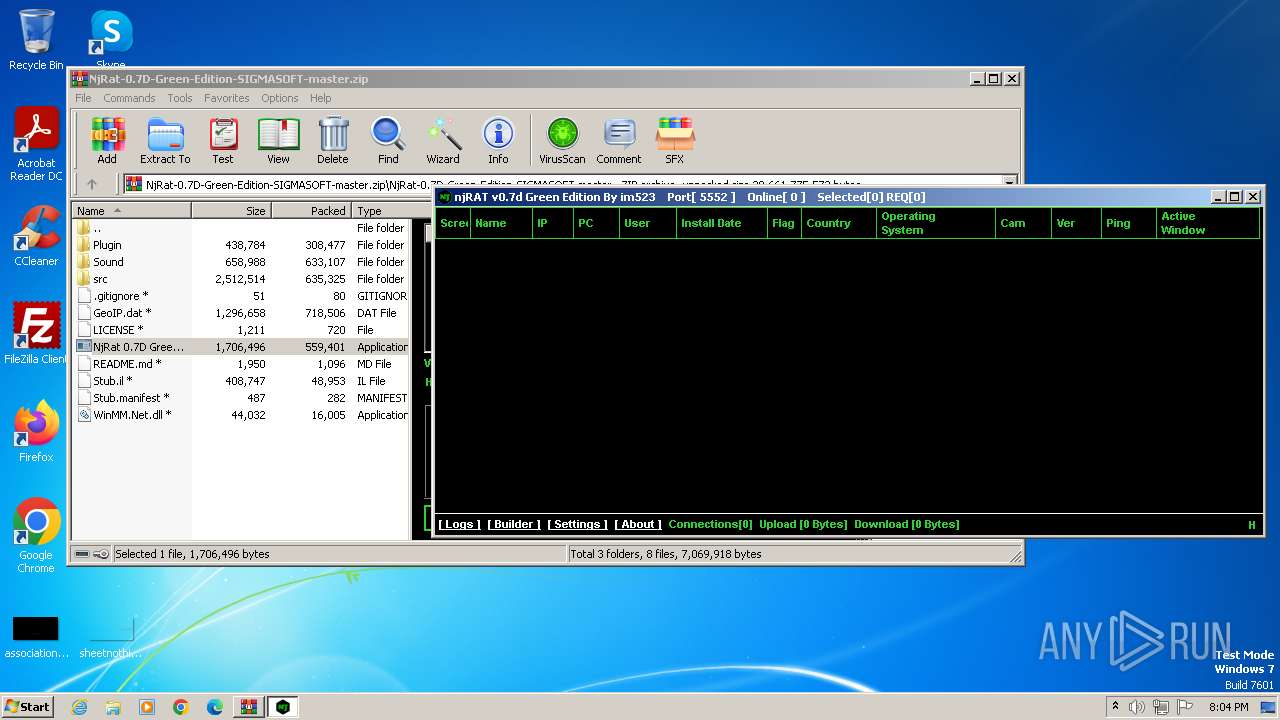This screenshot has height=720, width=1280.
Task: Click the SFX toolbar icon
Action: click(675, 141)
